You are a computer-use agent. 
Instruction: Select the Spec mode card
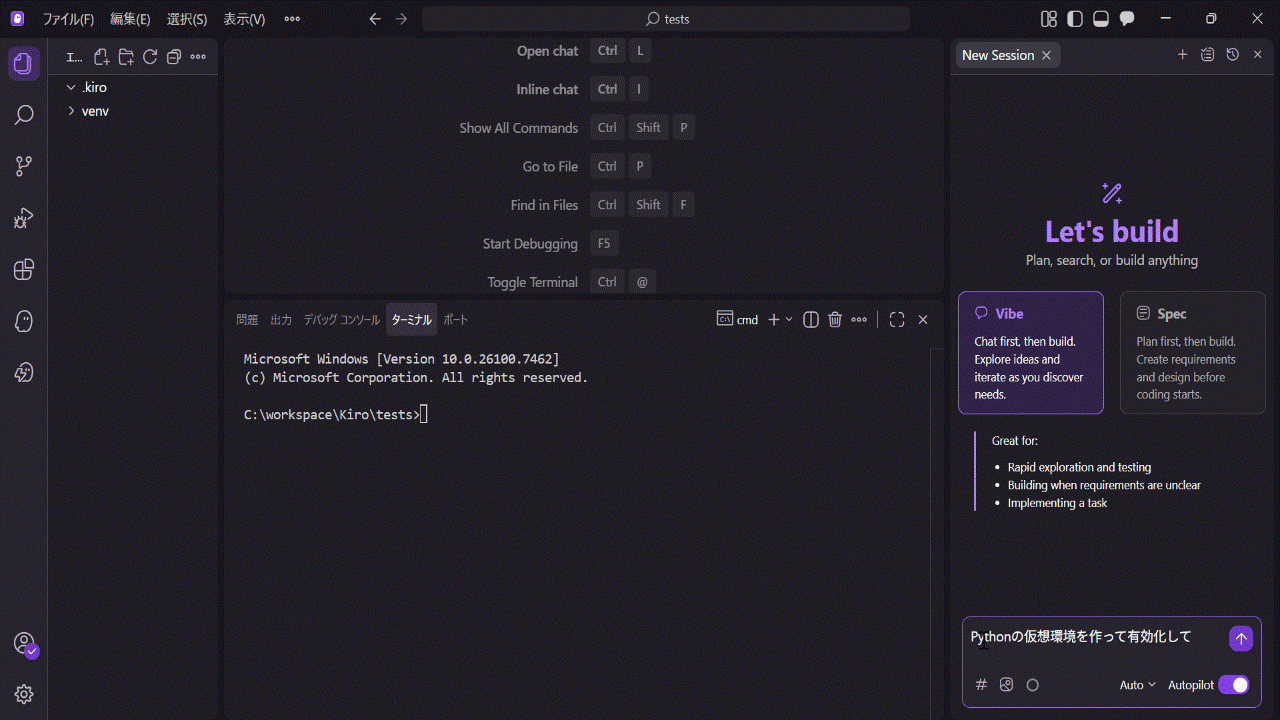[1192, 352]
